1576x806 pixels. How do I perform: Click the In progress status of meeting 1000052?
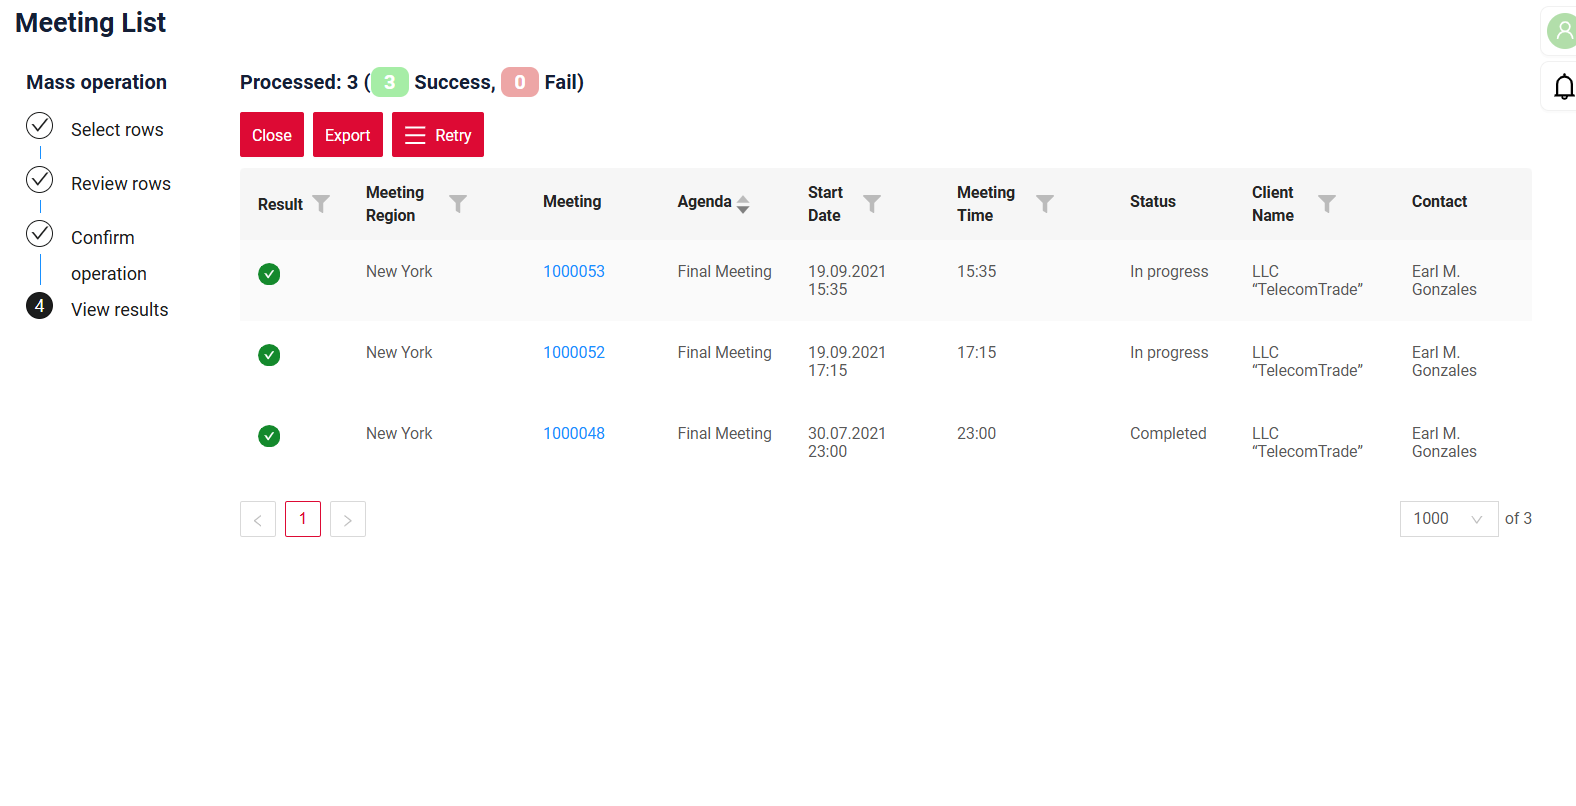click(1169, 353)
